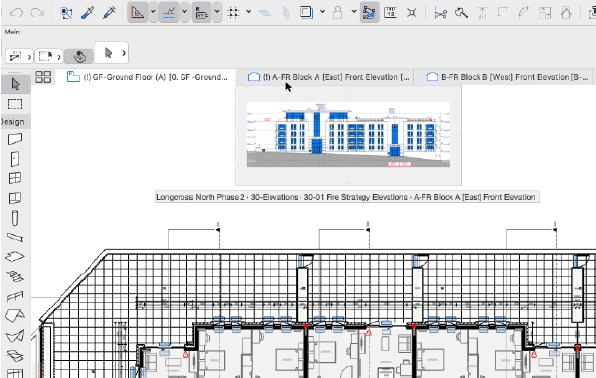
Task: Toggle the highlighted node-connection button
Action: [x=369, y=13]
